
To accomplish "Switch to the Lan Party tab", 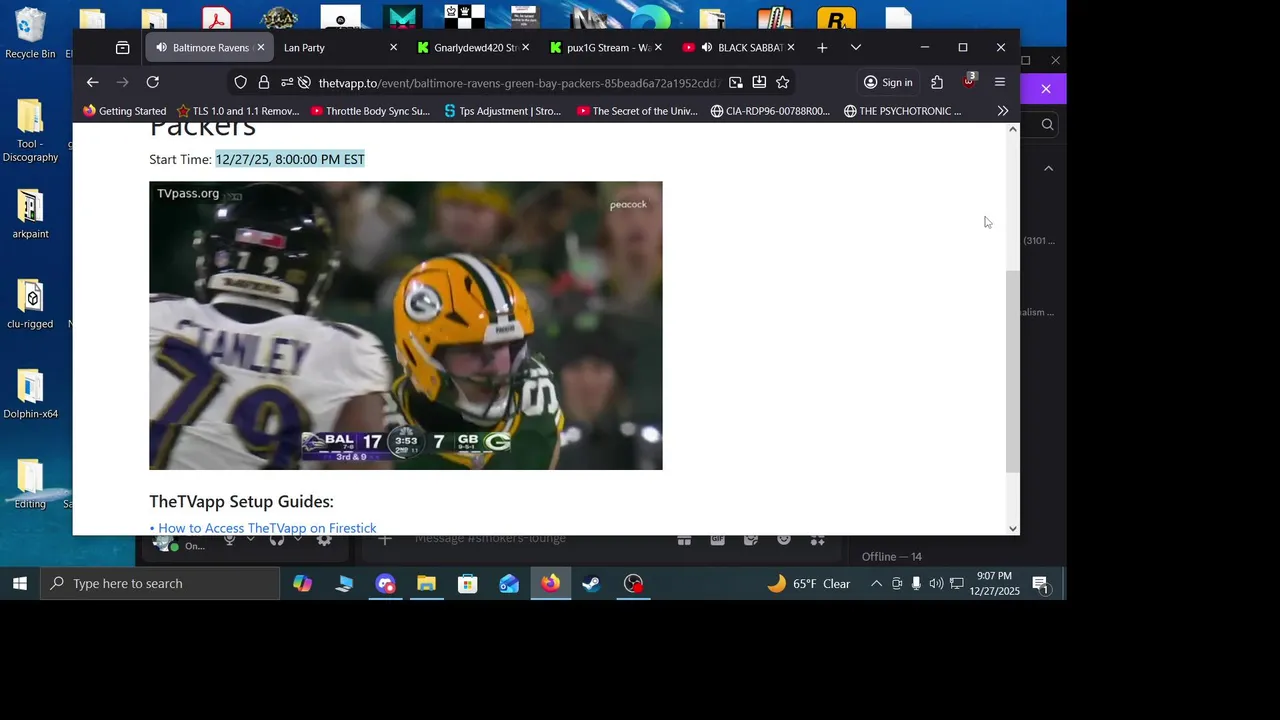I will click(x=338, y=47).
